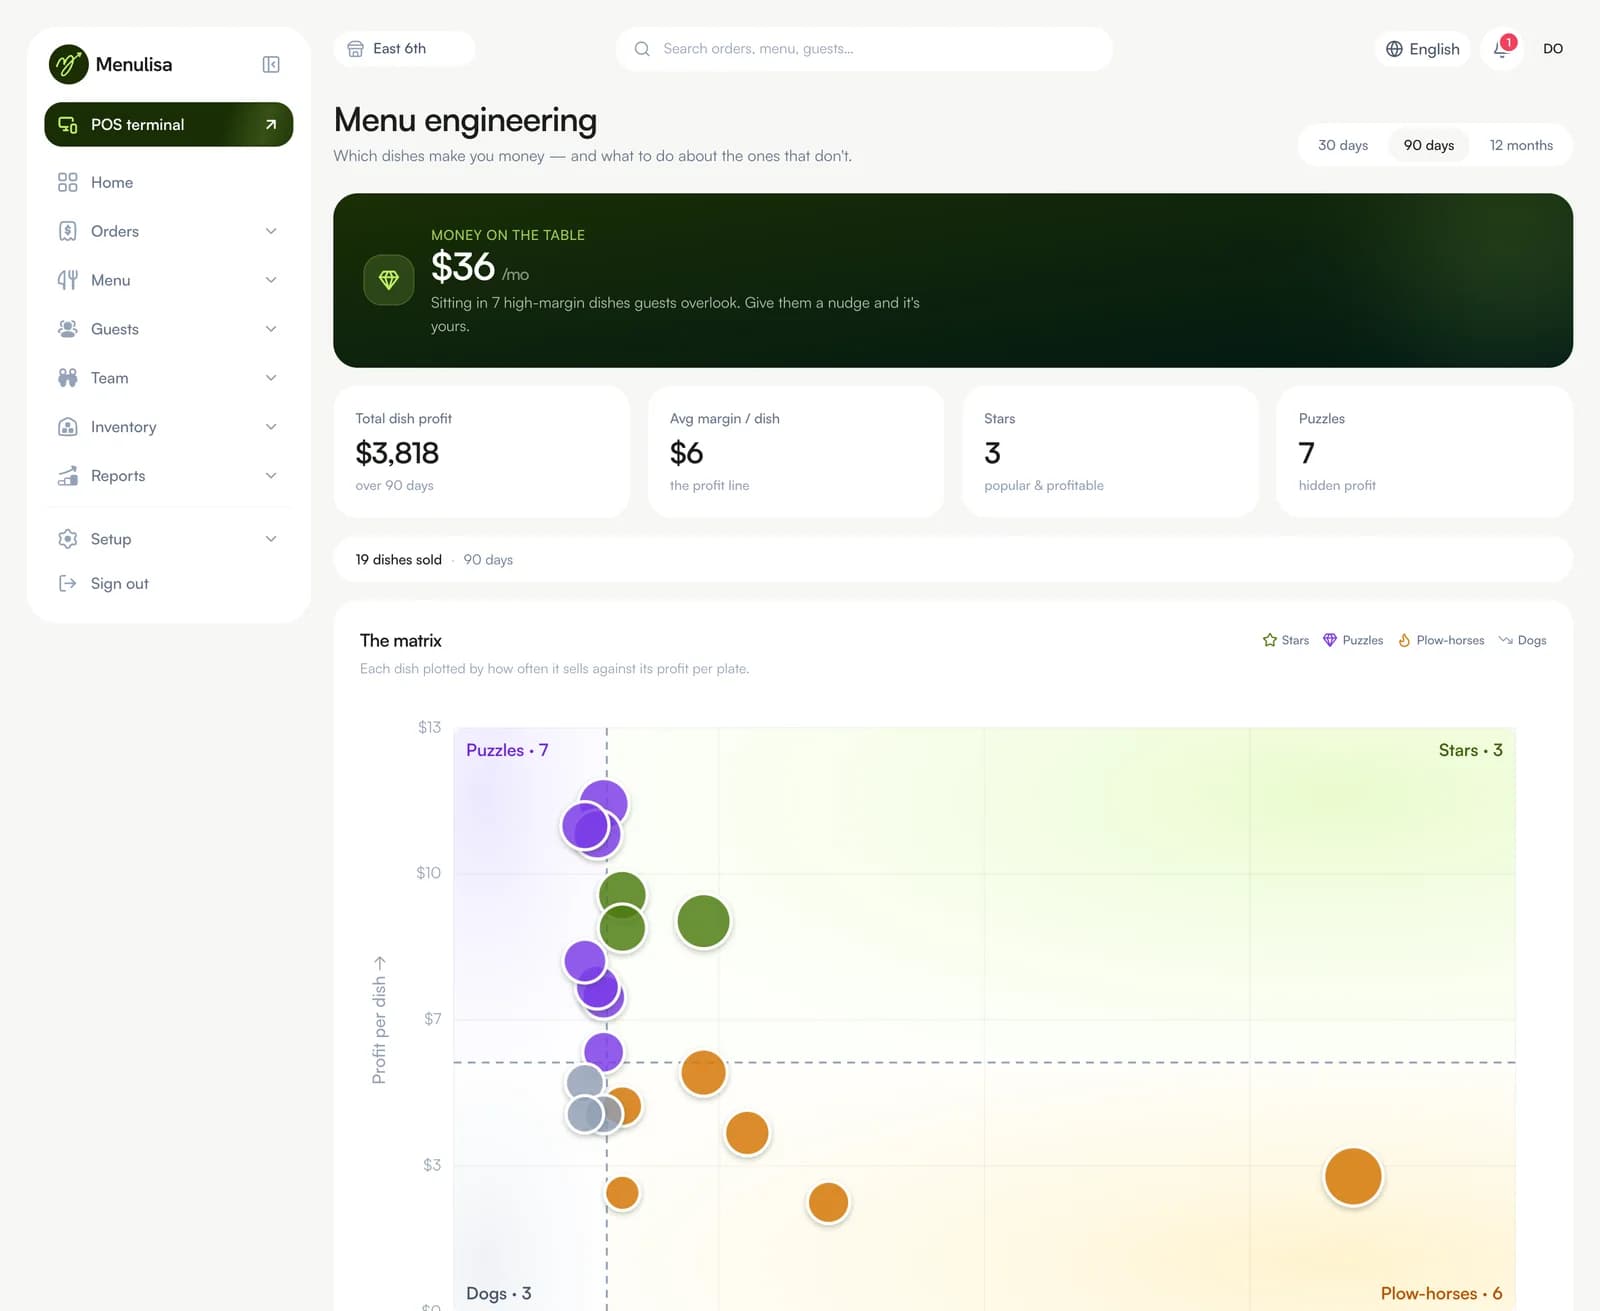1600x1311 pixels.
Task: Click the Guests people icon
Action: (x=68, y=329)
